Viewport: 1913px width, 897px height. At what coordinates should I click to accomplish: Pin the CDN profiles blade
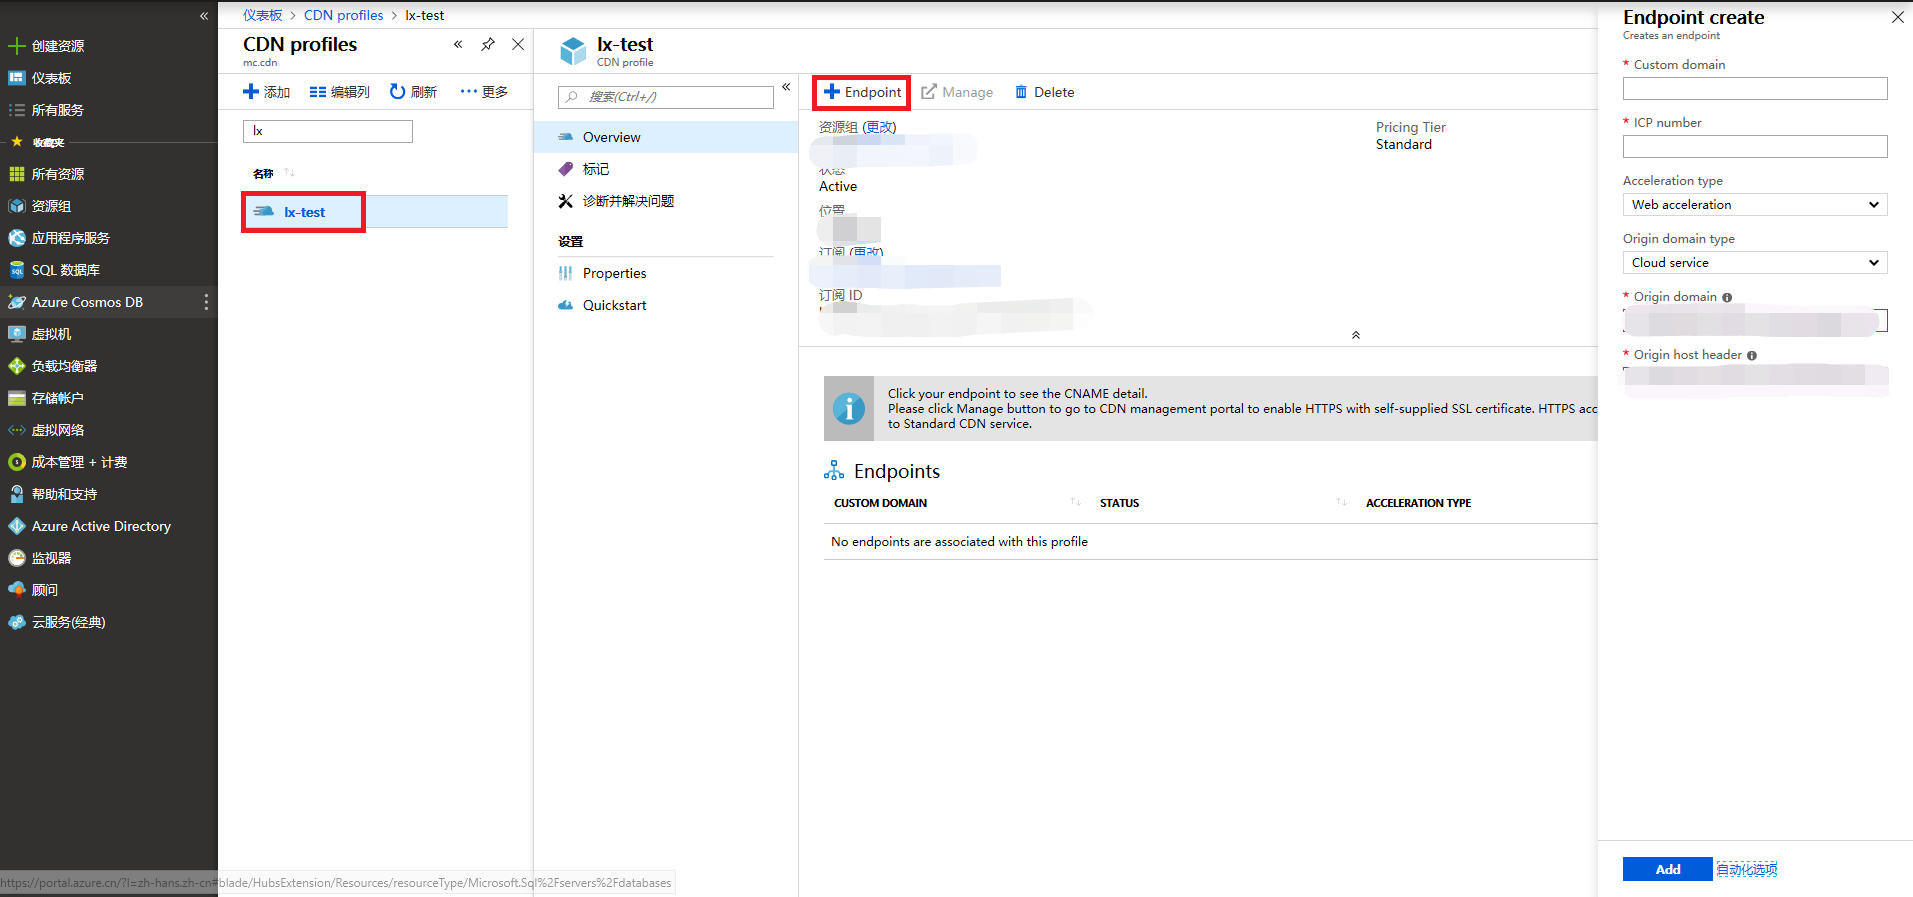[x=488, y=44]
